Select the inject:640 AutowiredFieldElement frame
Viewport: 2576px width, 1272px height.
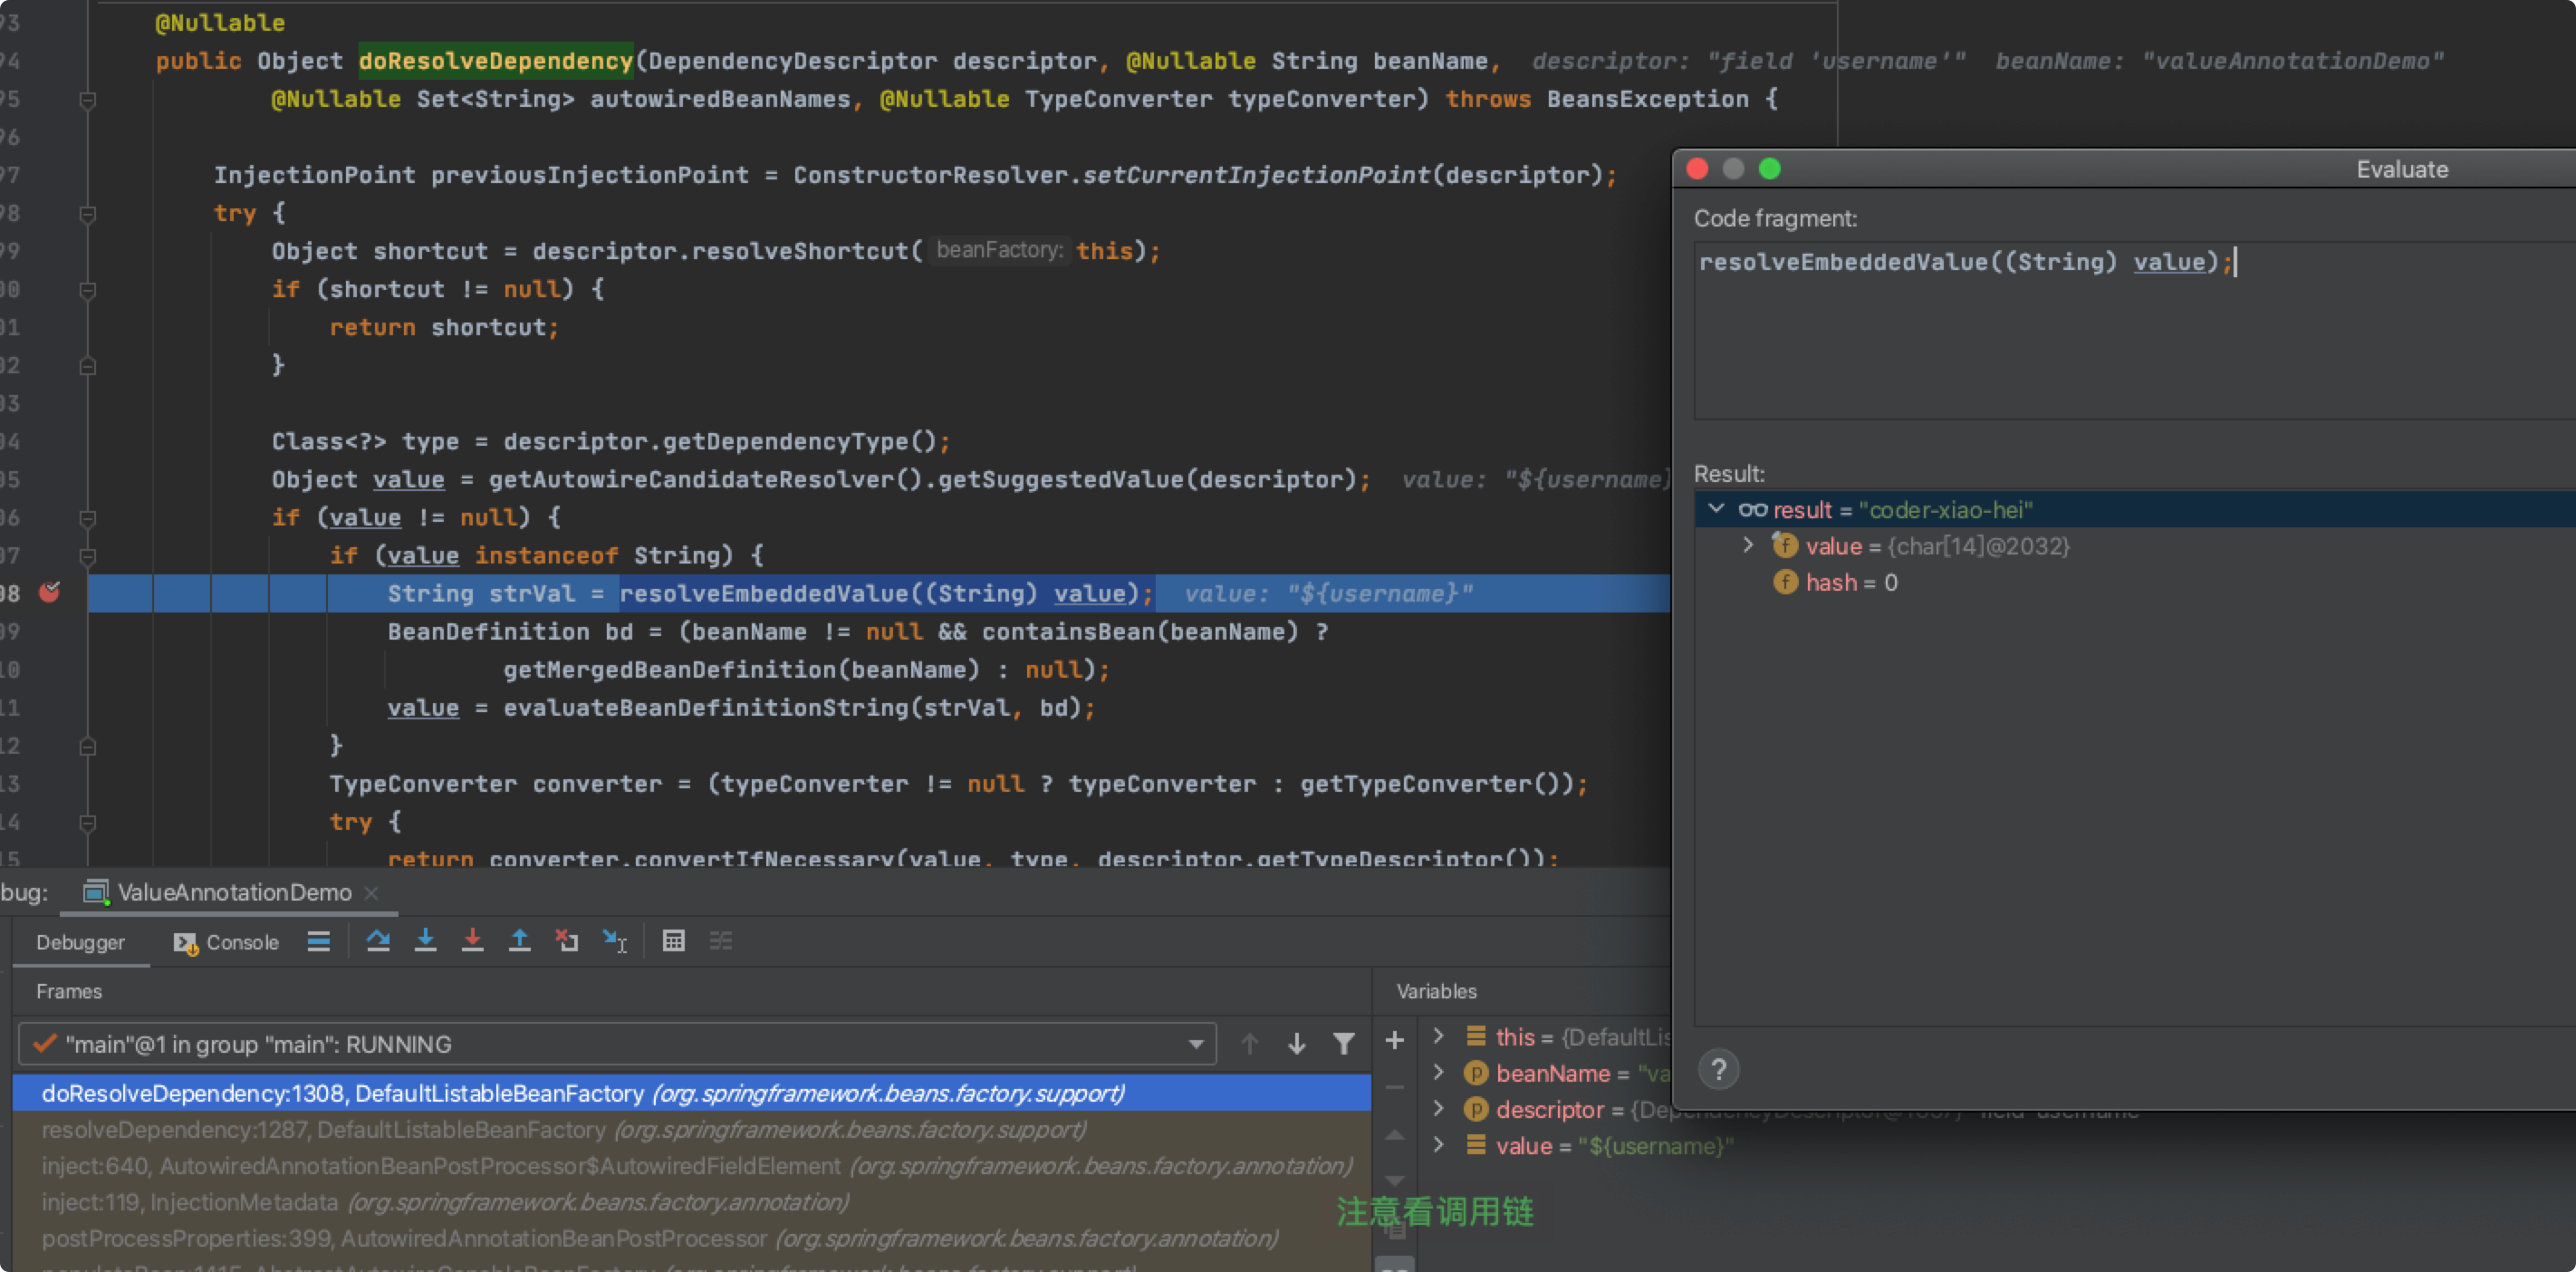coord(691,1166)
